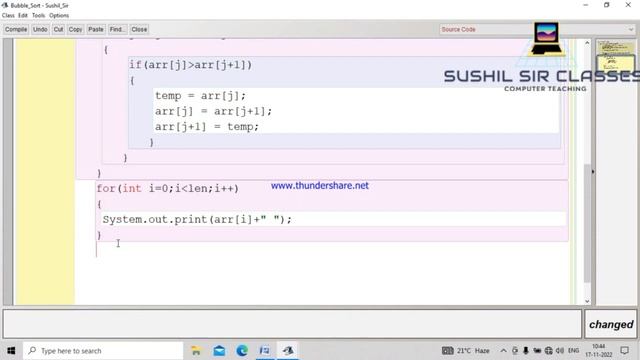Open the notification center icon

point(624,351)
